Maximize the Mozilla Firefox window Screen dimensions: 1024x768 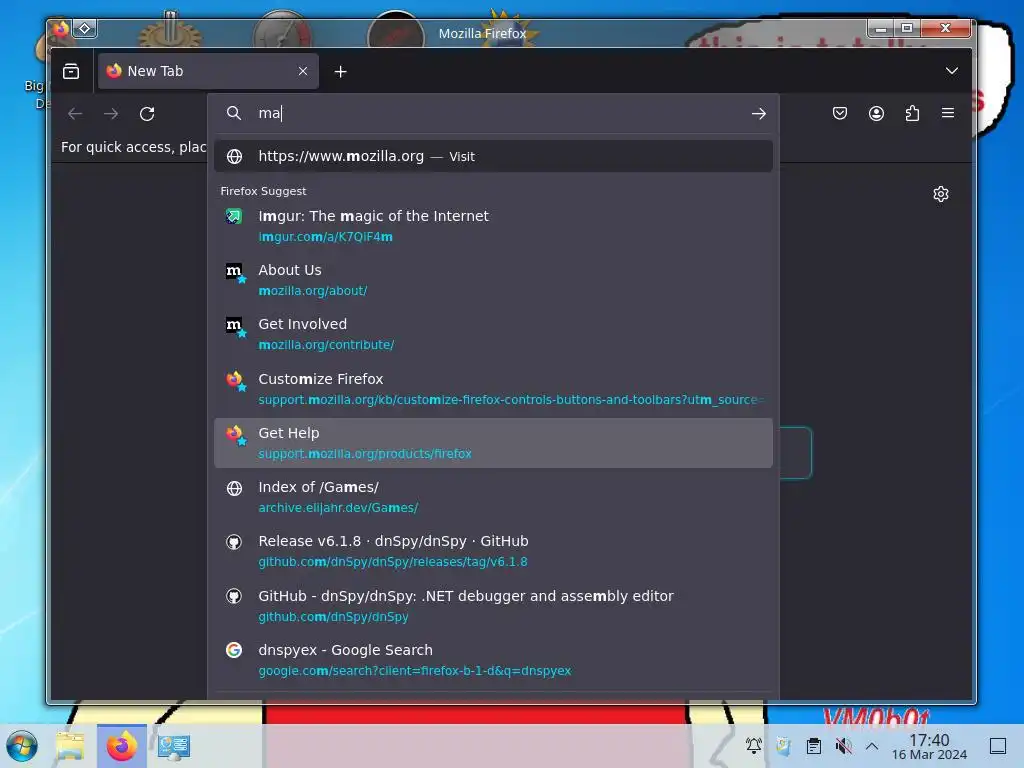[906, 28]
